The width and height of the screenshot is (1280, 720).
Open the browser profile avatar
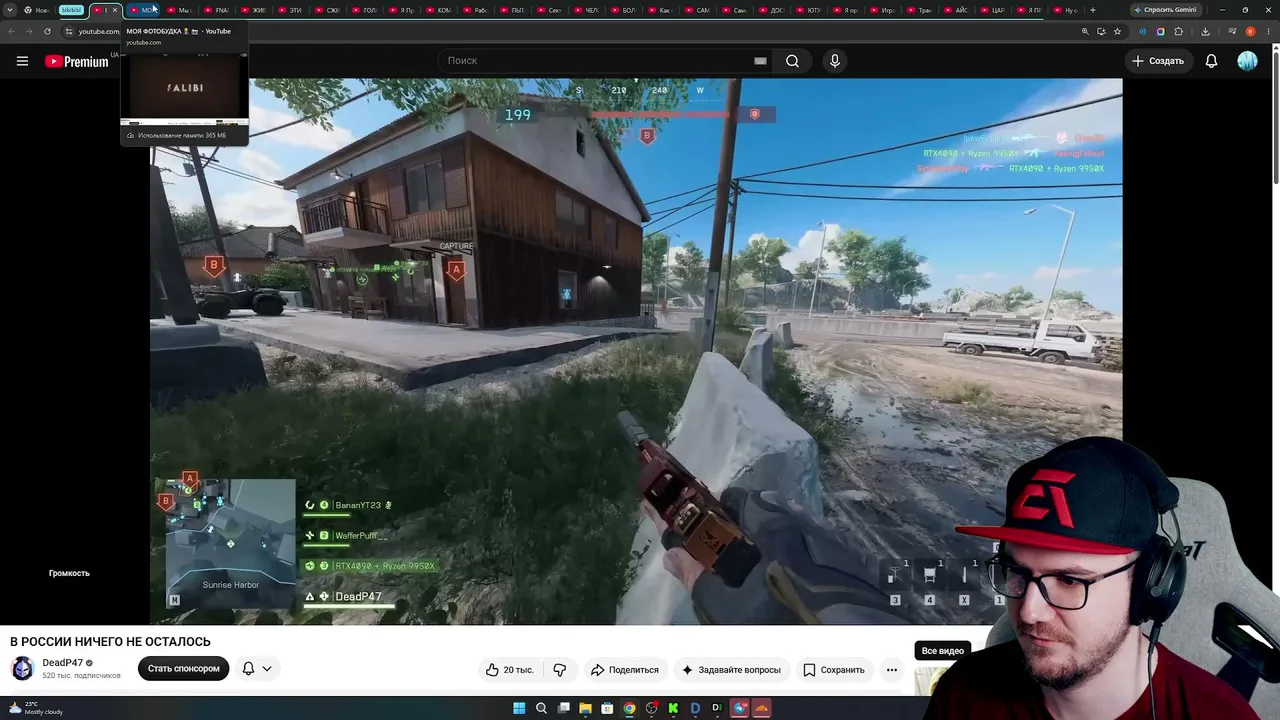pos(1250,31)
